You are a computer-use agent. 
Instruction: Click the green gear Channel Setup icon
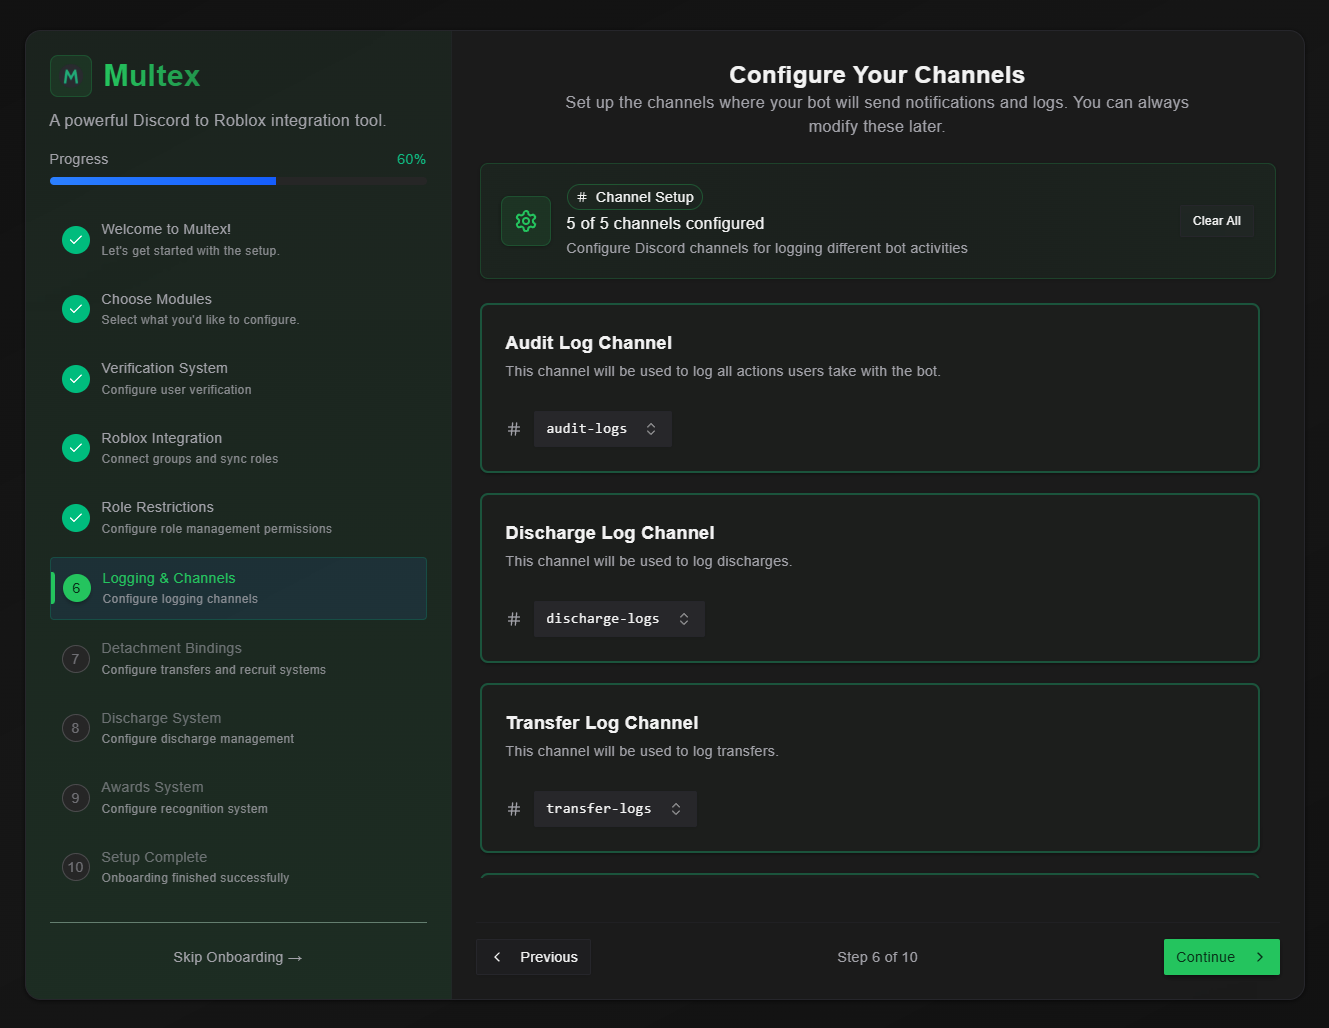(526, 221)
